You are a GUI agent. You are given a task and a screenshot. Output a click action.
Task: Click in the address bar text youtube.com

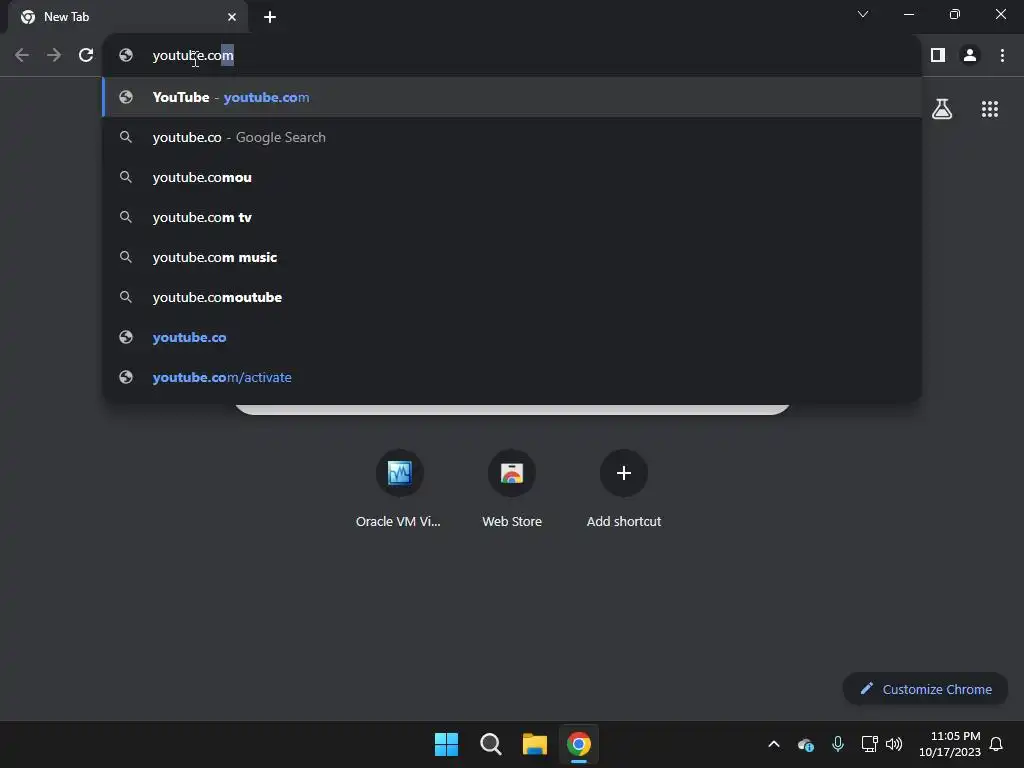click(x=193, y=56)
